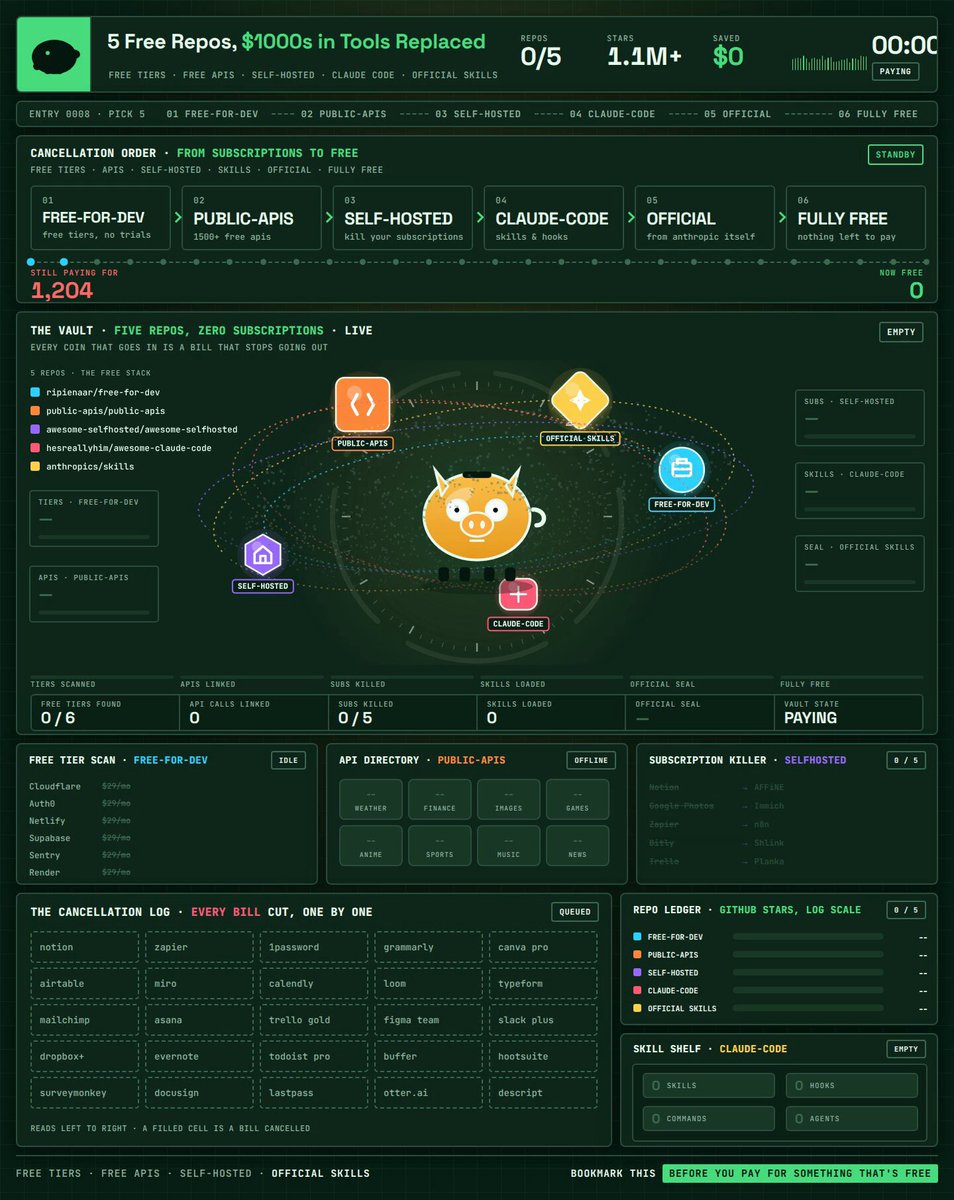954x1200 pixels.
Task: Click the FREE-FOR-DEV star bar in Repo Ledger
Action: pos(808,937)
